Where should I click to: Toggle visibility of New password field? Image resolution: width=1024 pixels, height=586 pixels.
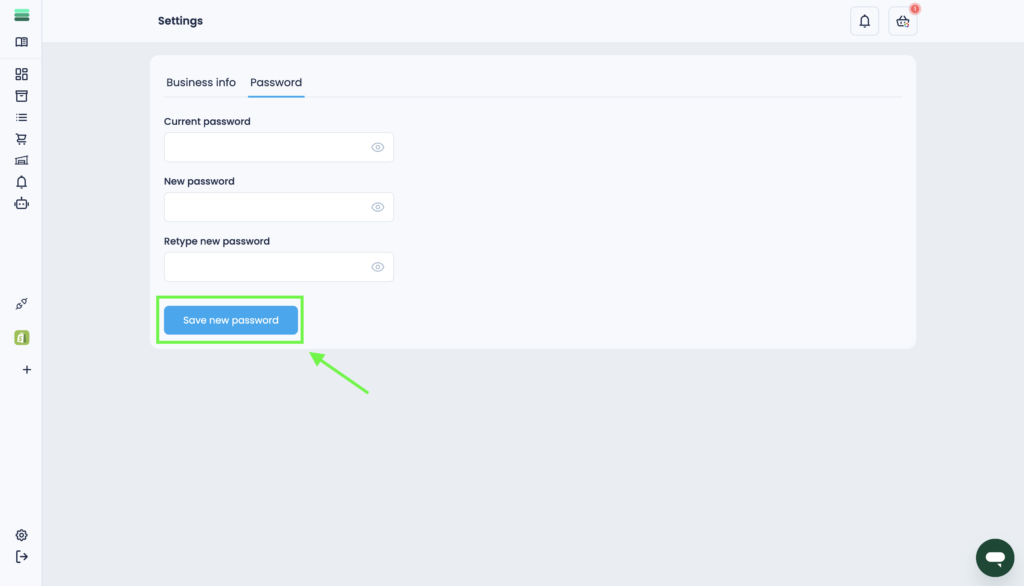[x=378, y=207]
